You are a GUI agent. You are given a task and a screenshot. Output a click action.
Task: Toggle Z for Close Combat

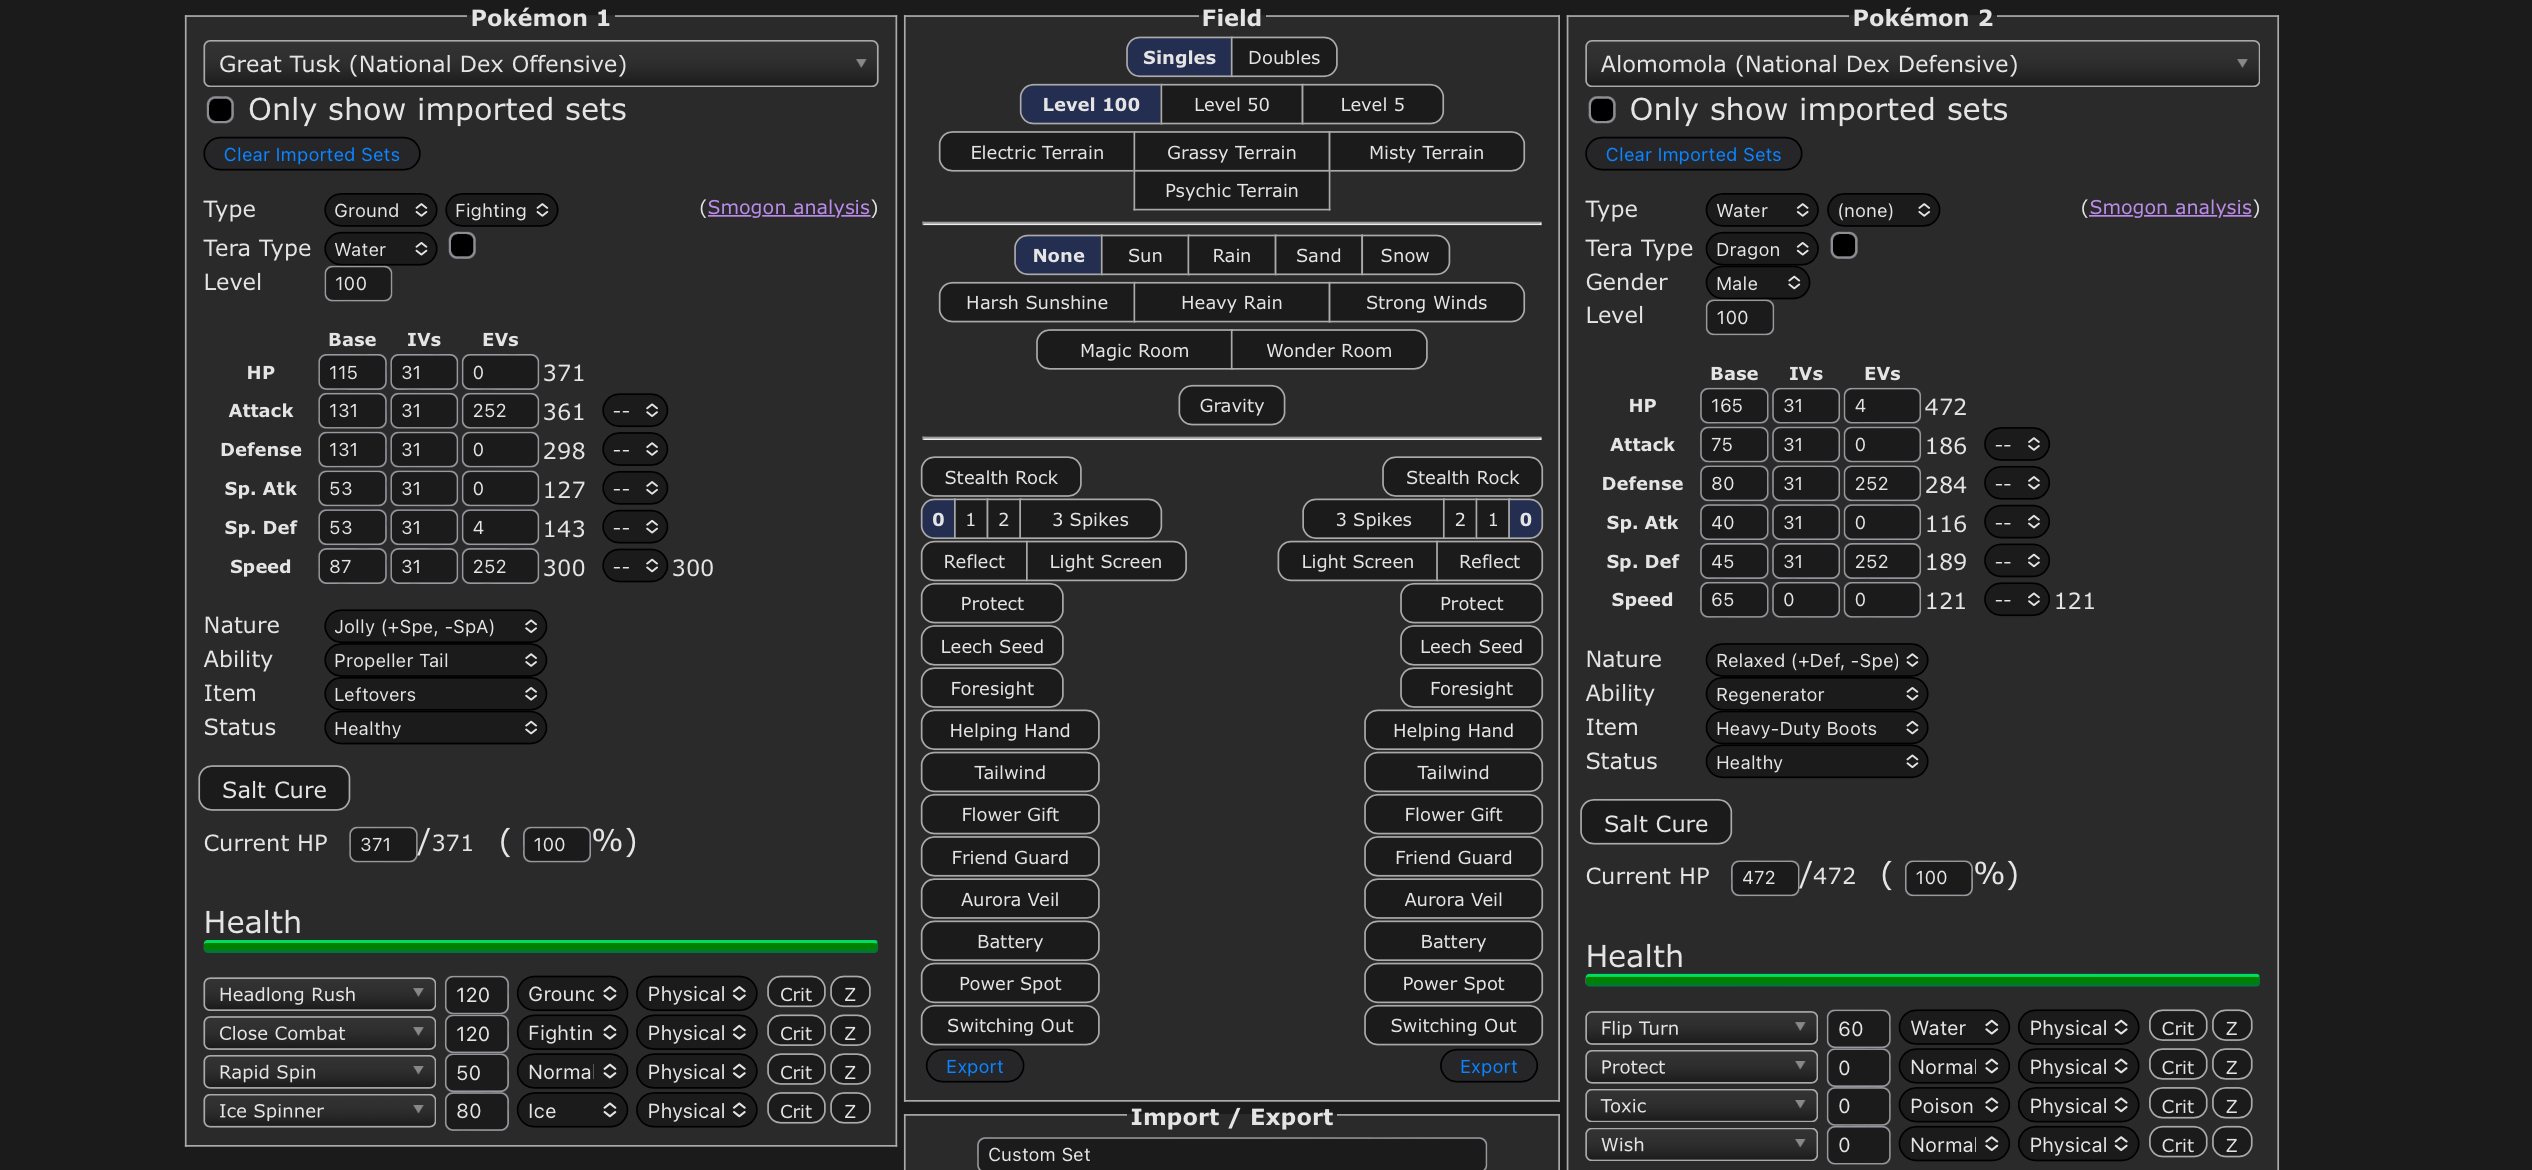pos(850,1033)
